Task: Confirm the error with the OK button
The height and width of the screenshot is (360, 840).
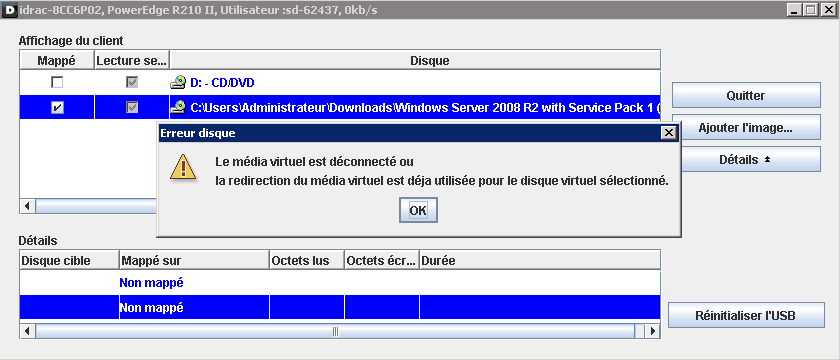Action: tap(418, 210)
